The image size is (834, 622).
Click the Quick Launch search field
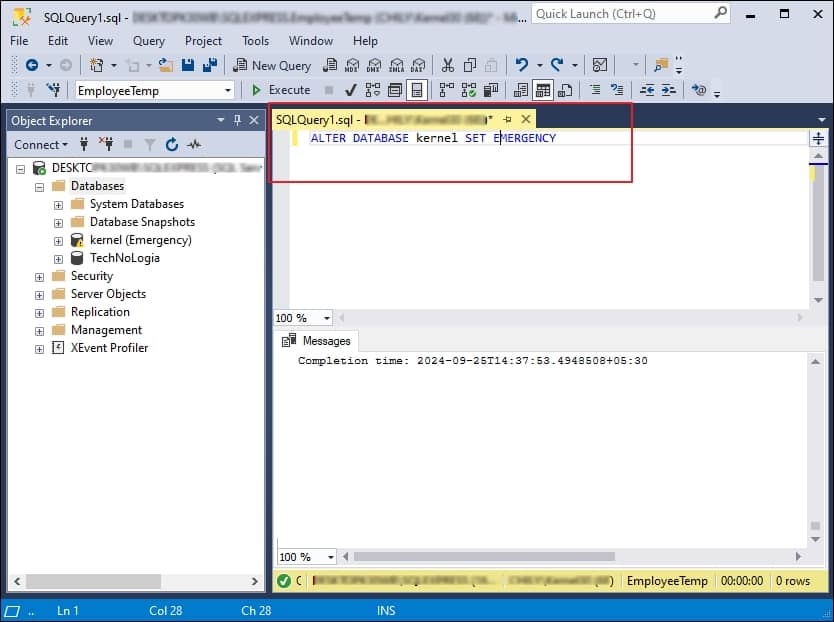[630, 14]
